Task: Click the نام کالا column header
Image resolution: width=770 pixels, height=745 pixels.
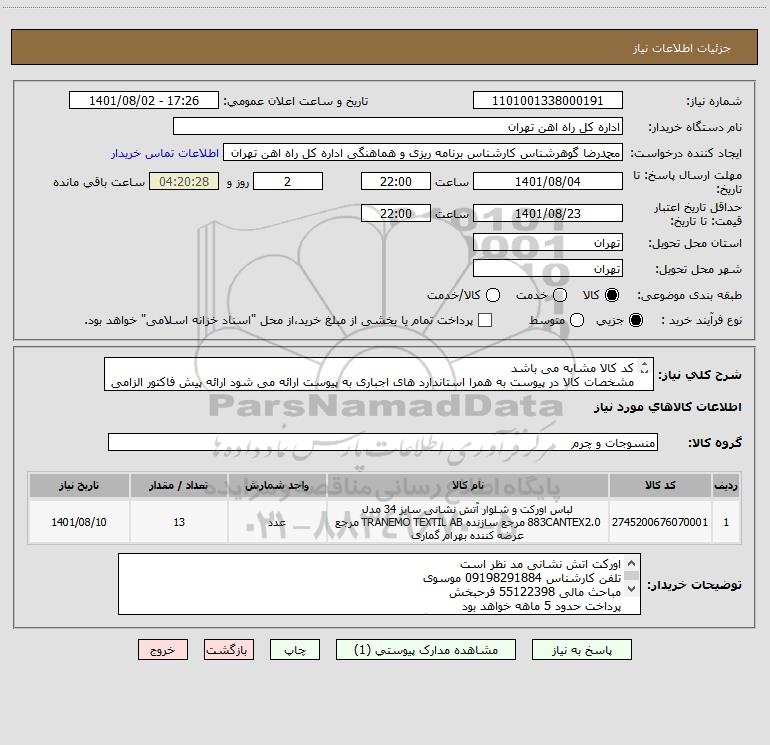Action: click(468, 485)
